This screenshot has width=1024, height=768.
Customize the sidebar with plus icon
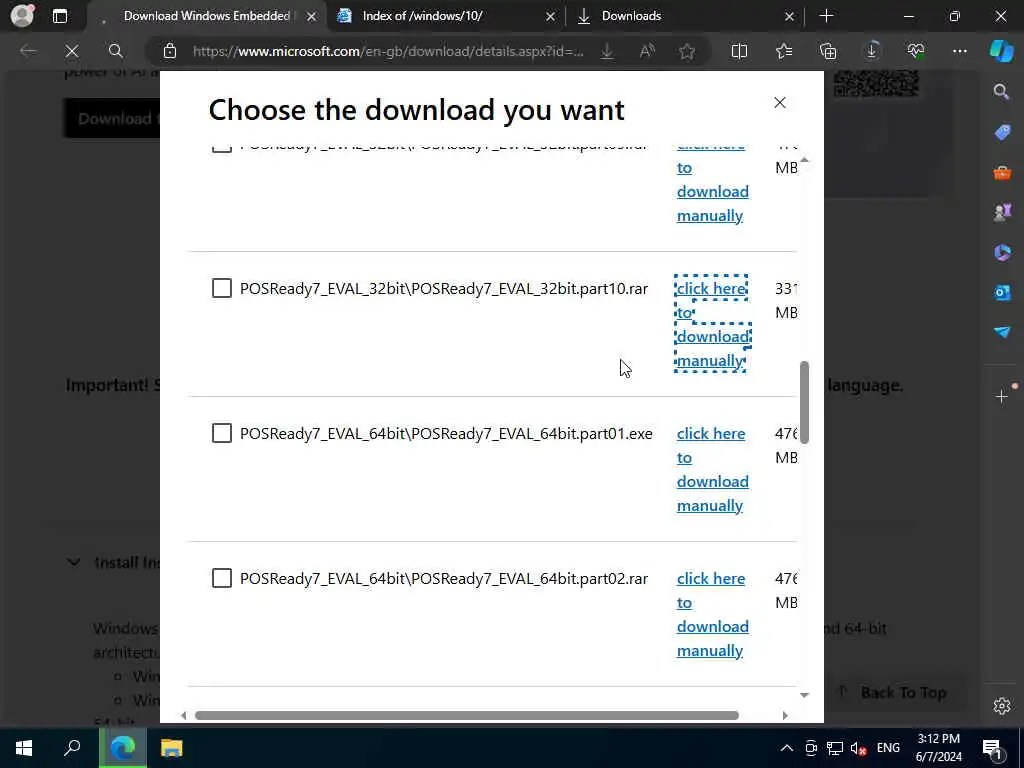coord(1002,396)
